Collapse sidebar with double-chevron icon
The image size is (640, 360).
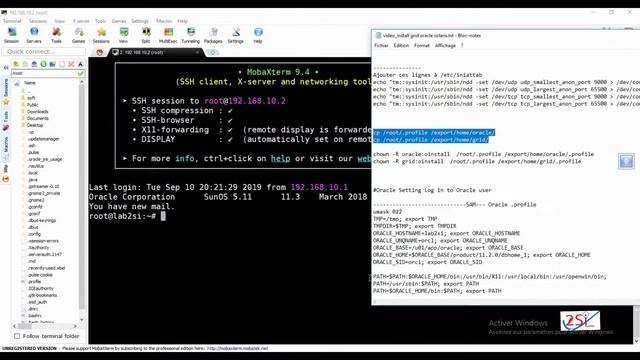(x=6, y=67)
